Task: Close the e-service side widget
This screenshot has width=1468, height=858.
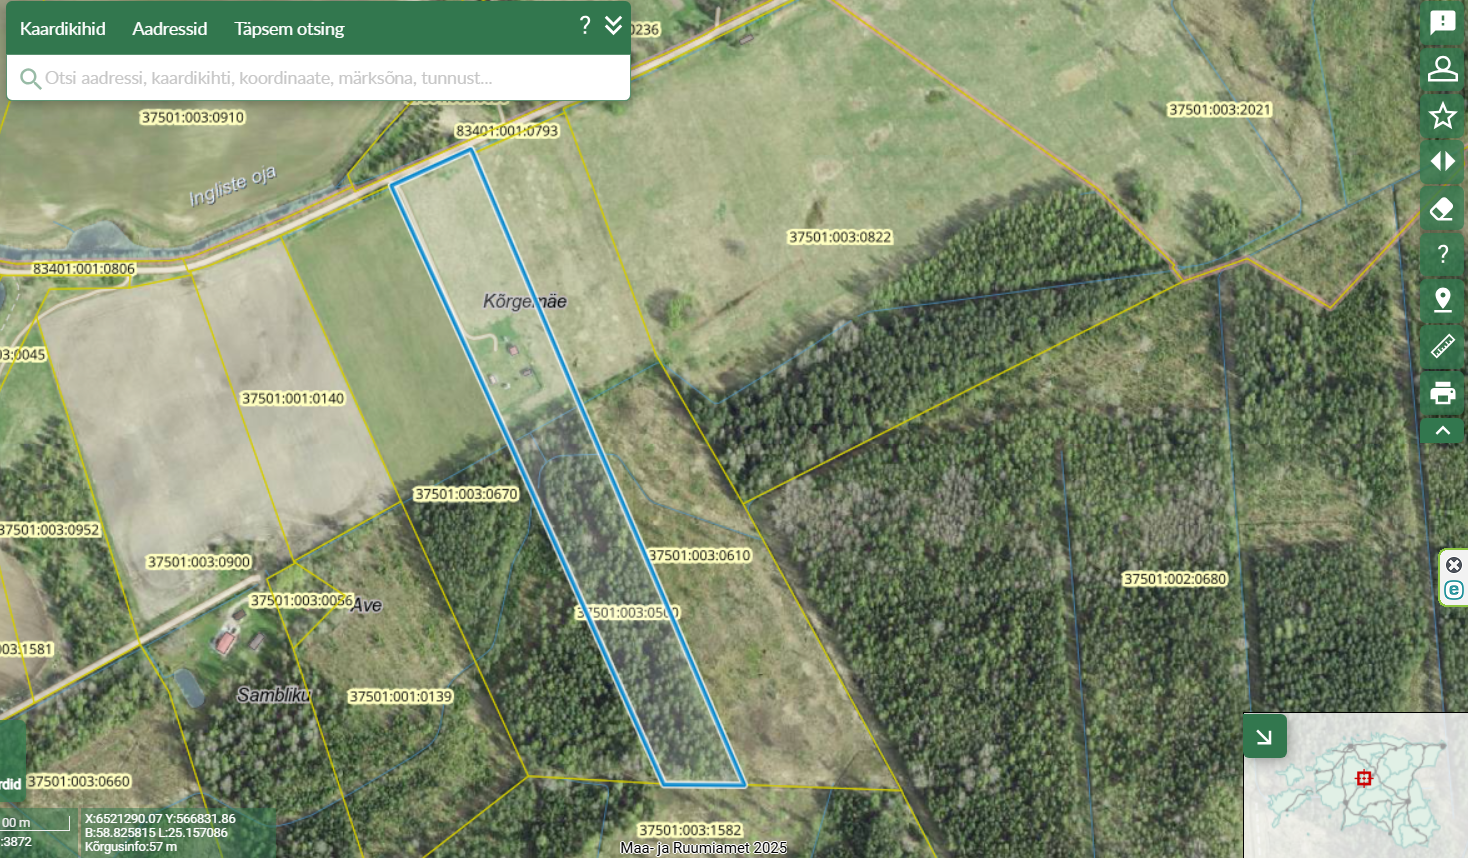Action: [1454, 565]
